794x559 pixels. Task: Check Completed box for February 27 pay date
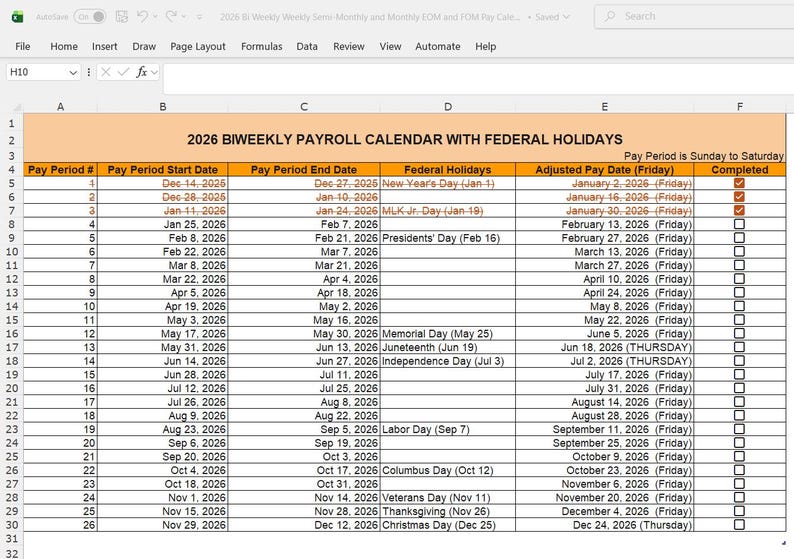point(739,237)
